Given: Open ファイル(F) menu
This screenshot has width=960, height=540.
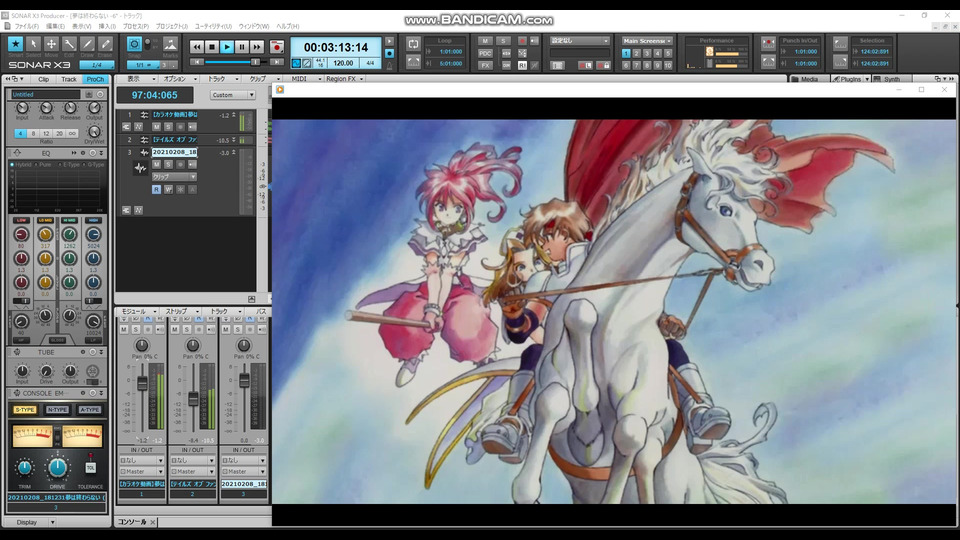Looking at the screenshot, I should (26, 26).
